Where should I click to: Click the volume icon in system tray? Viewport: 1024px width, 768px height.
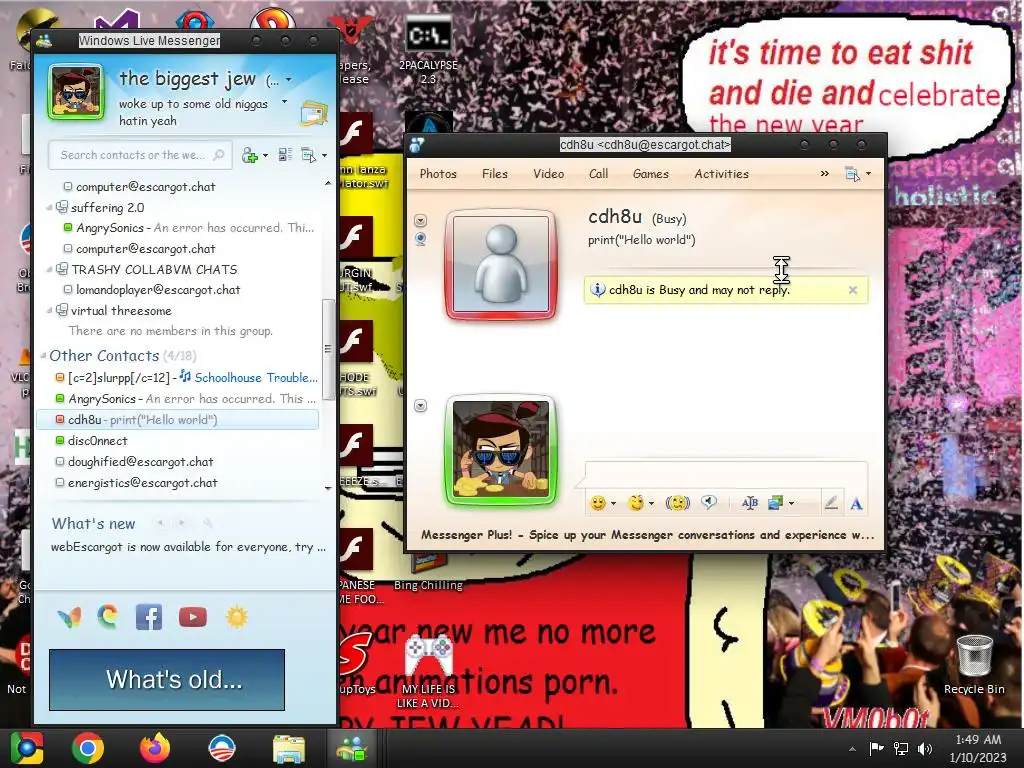(925, 748)
